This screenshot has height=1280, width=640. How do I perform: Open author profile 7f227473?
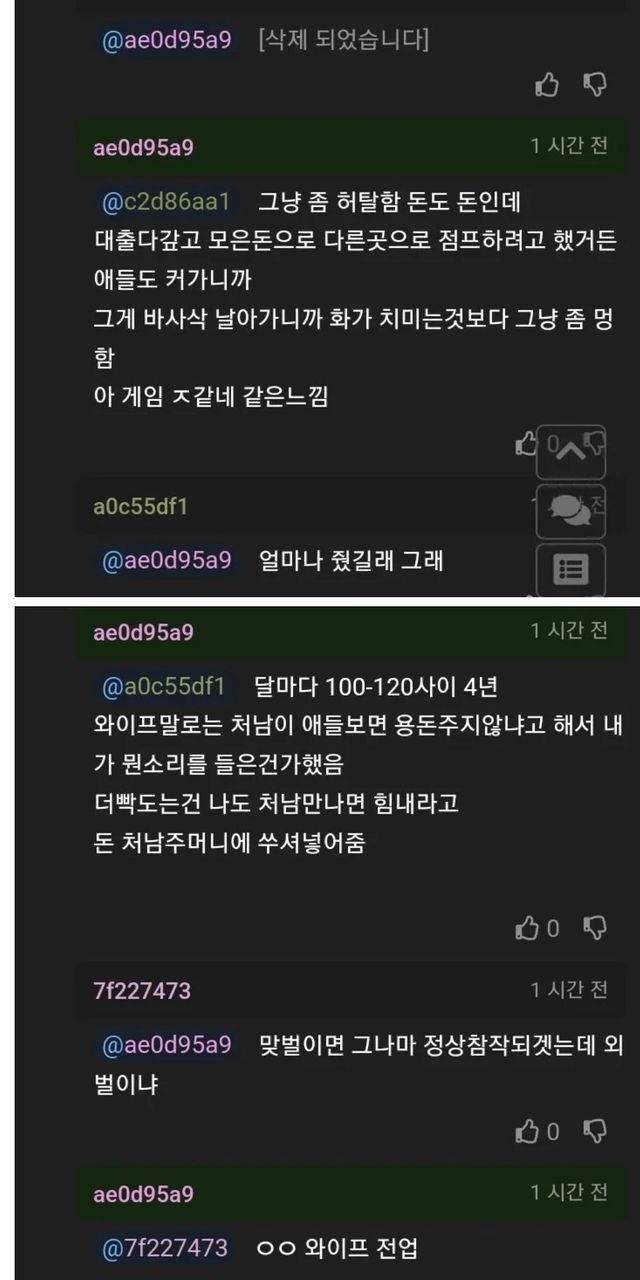pos(142,991)
